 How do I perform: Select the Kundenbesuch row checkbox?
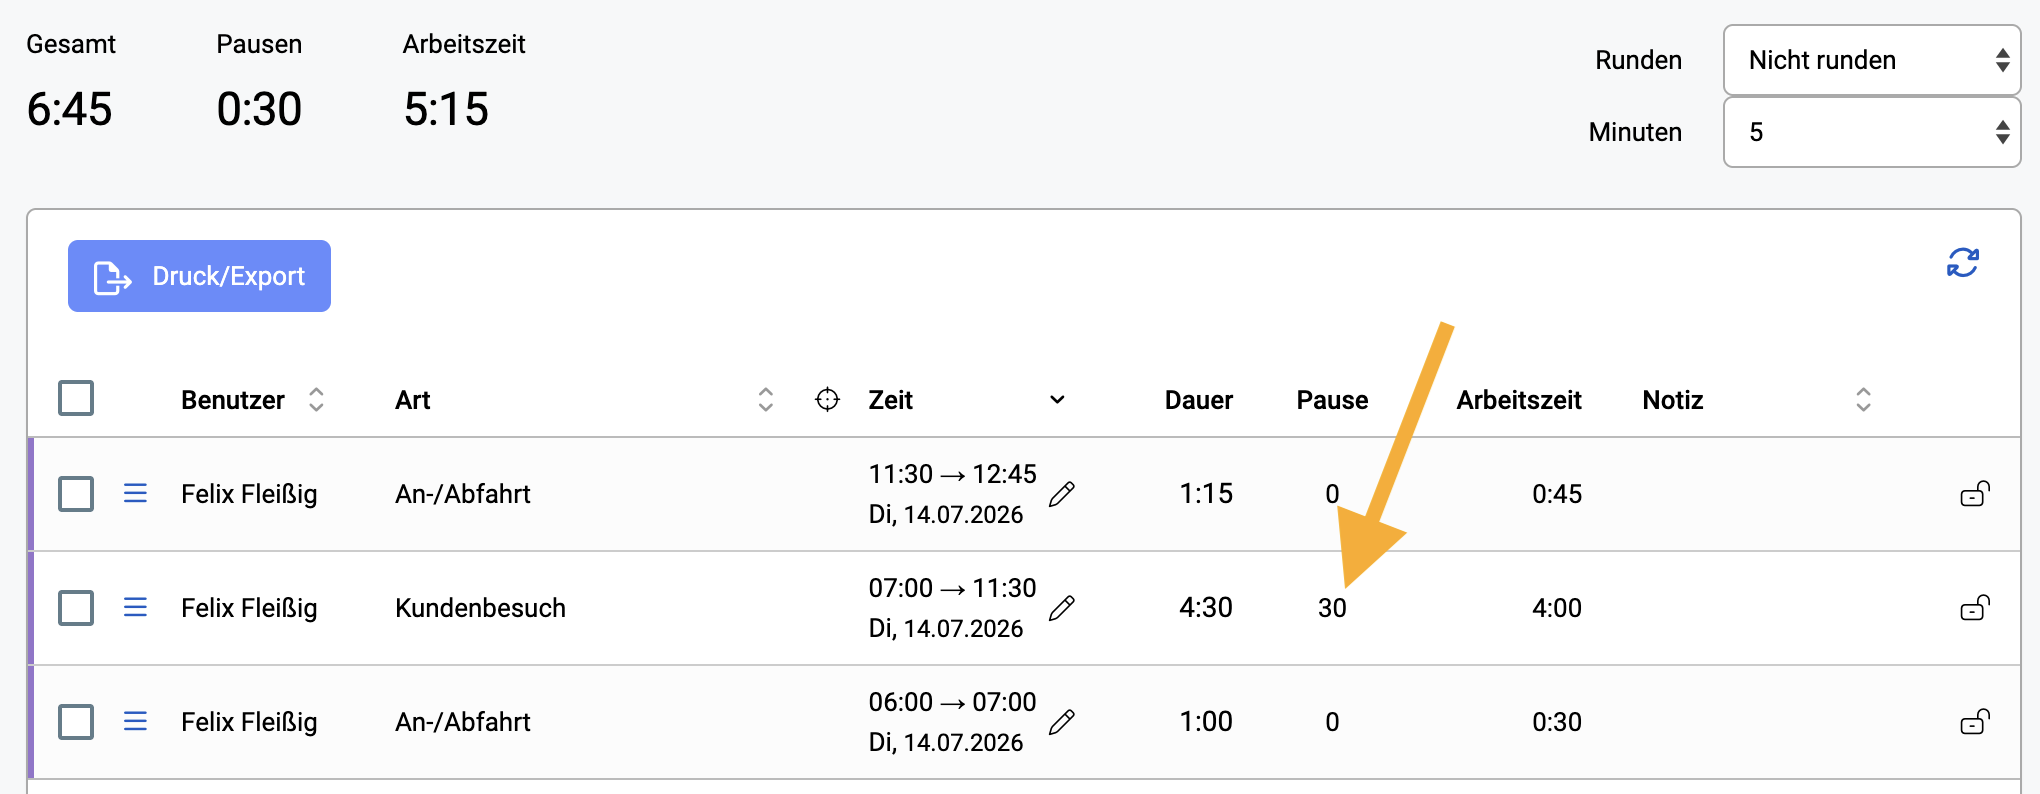pyautogui.click(x=76, y=608)
